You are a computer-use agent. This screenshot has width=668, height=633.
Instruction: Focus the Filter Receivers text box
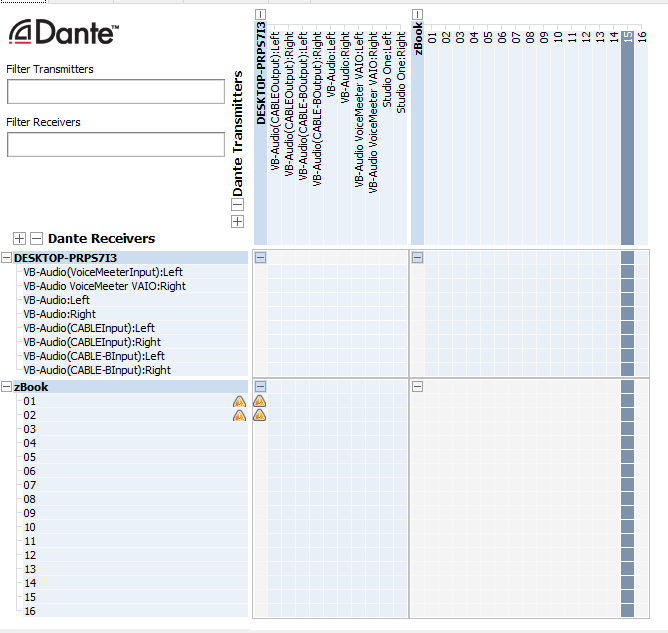[x=116, y=144]
